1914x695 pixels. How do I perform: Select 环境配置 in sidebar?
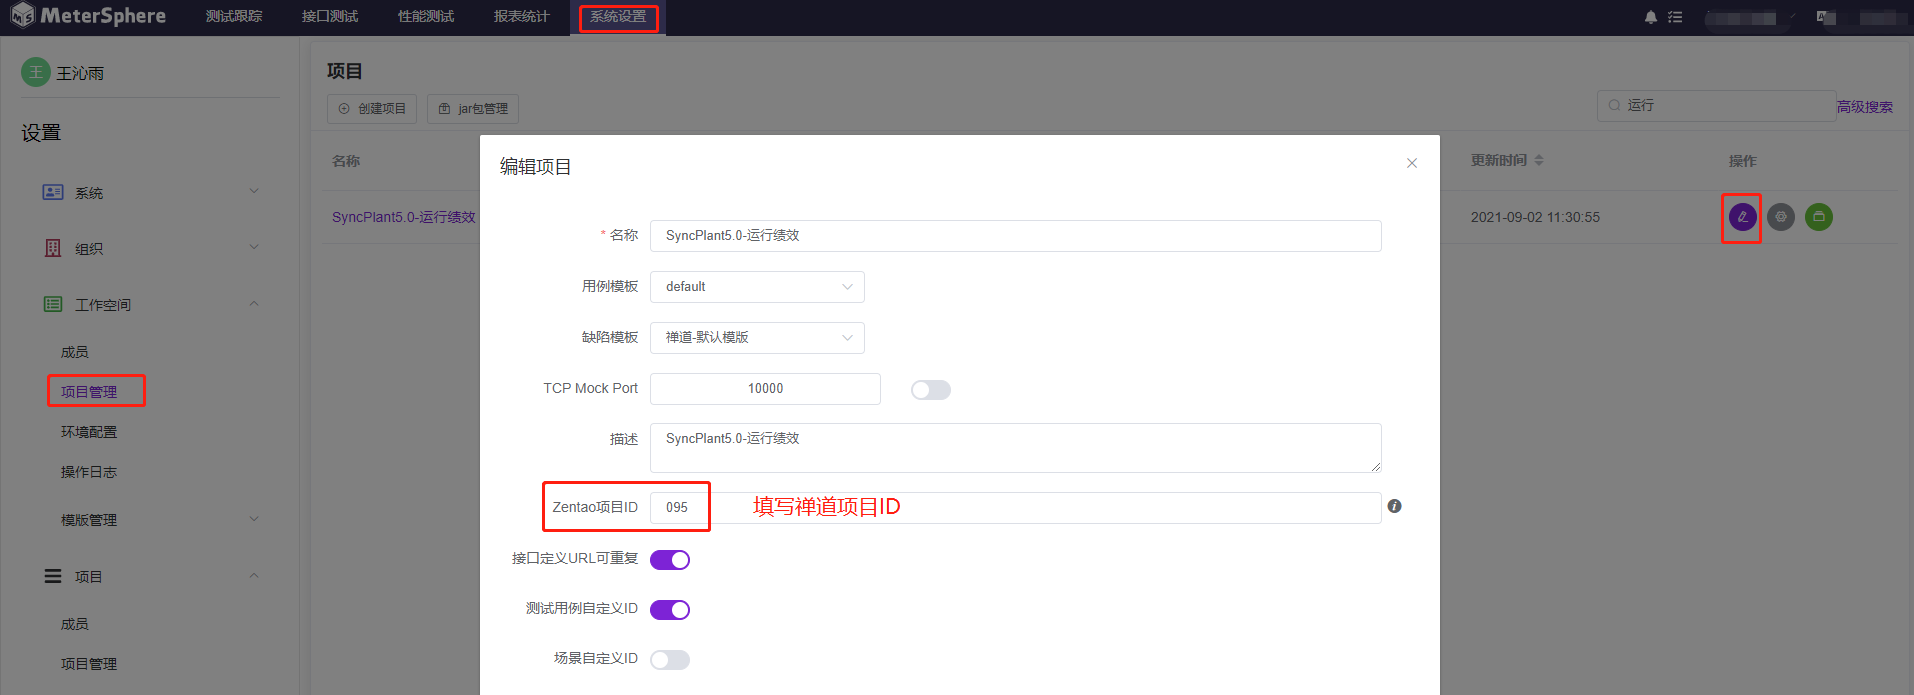(89, 432)
